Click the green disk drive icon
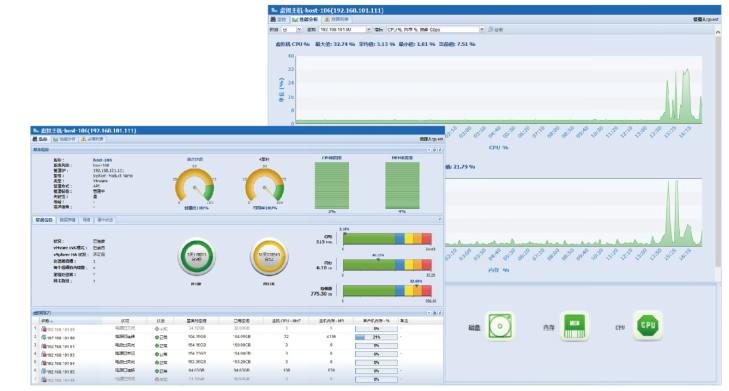This screenshot has height=391, width=729. [500, 325]
